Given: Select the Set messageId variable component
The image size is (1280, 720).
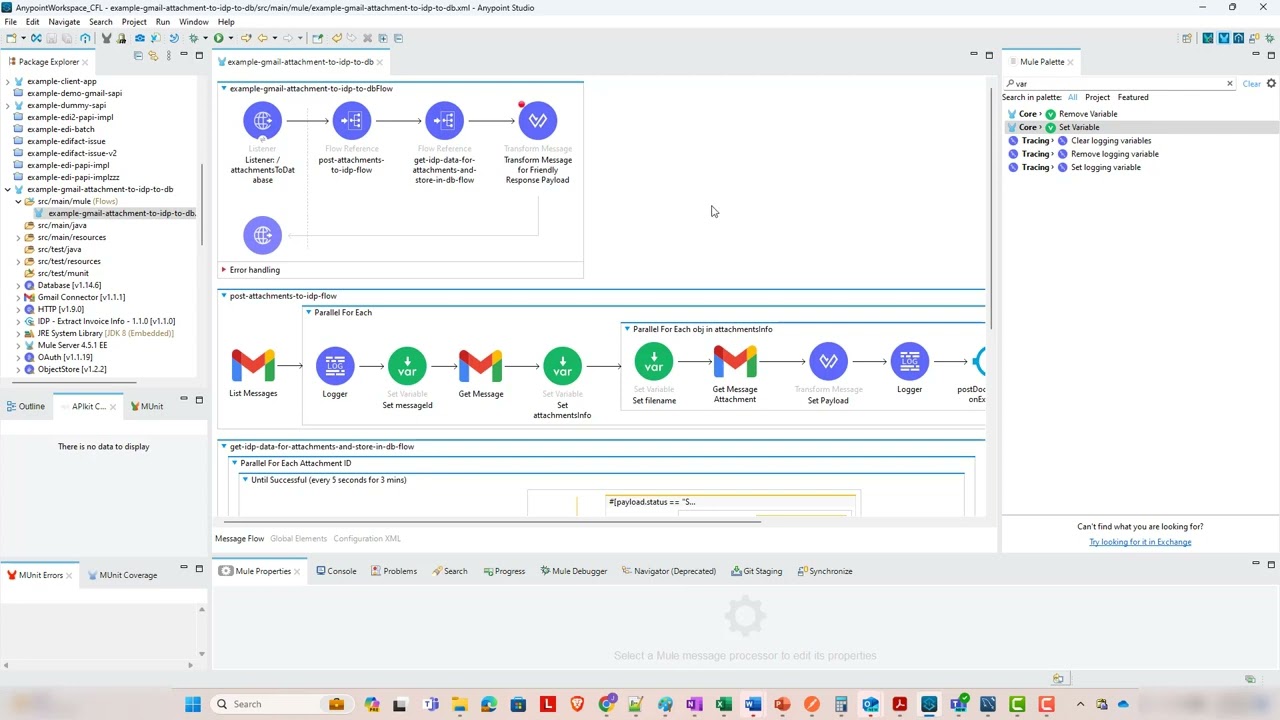Looking at the screenshot, I should pos(407,366).
